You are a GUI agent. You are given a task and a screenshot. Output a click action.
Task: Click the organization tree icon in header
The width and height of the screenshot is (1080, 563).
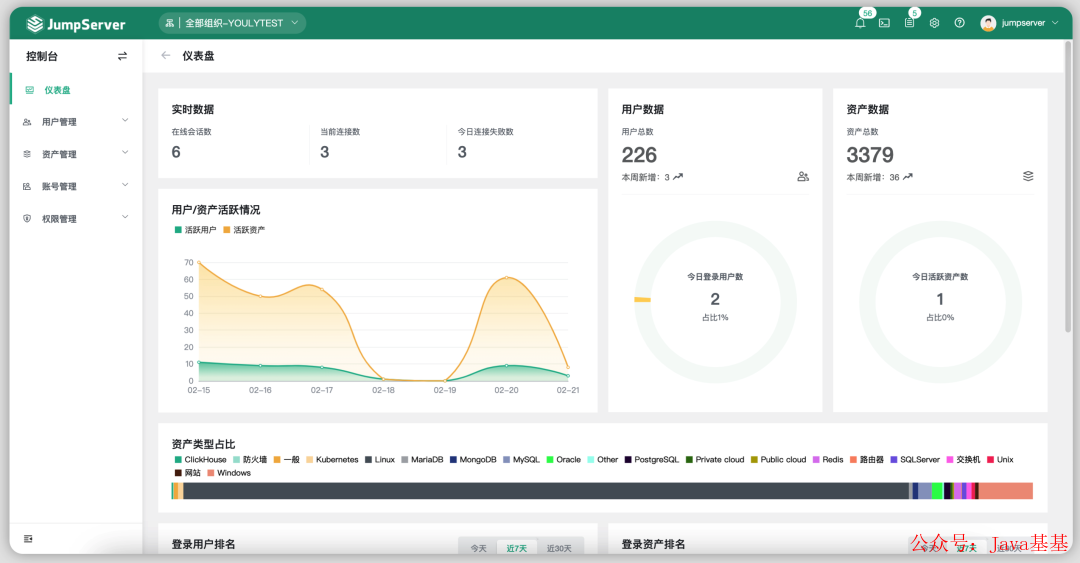pos(169,23)
